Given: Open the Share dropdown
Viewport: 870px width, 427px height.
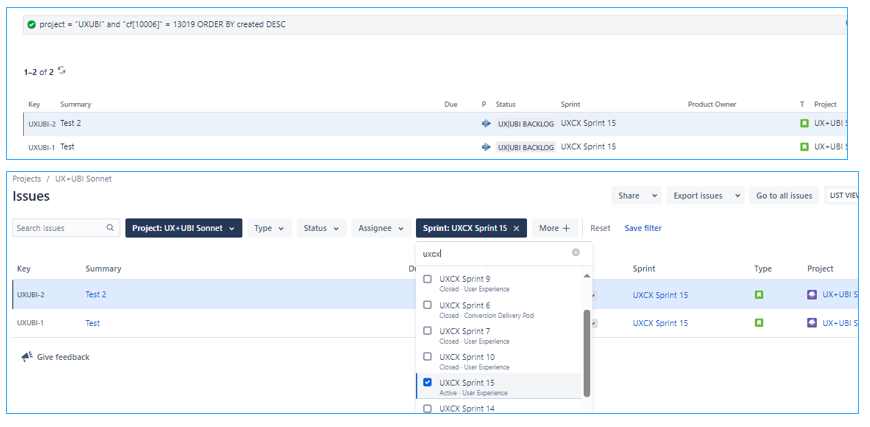Looking at the screenshot, I should pyautogui.click(x=636, y=196).
